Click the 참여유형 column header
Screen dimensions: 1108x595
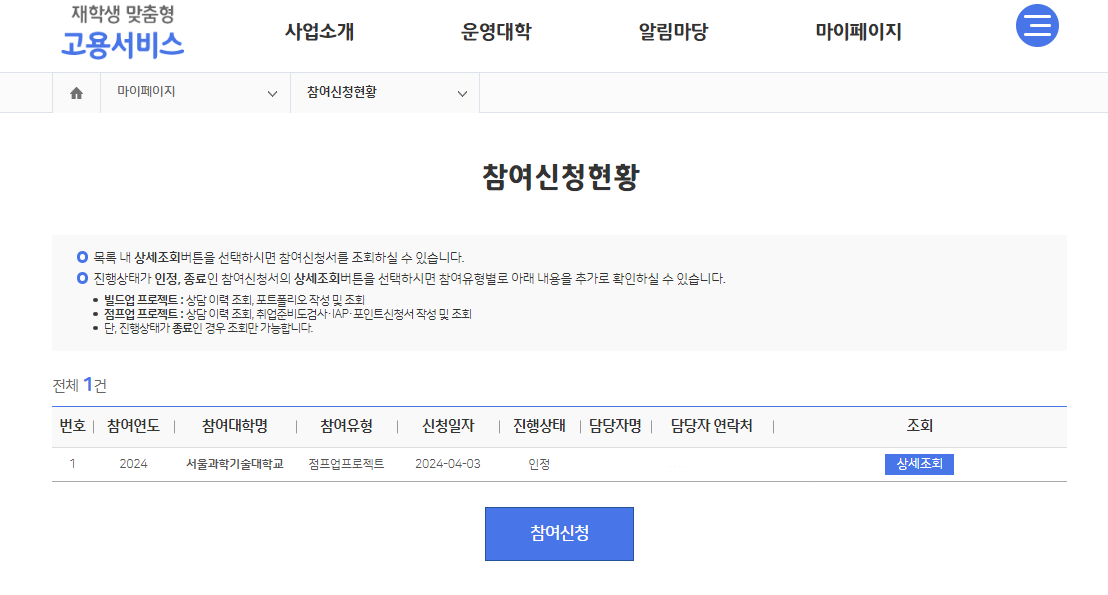point(346,426)
